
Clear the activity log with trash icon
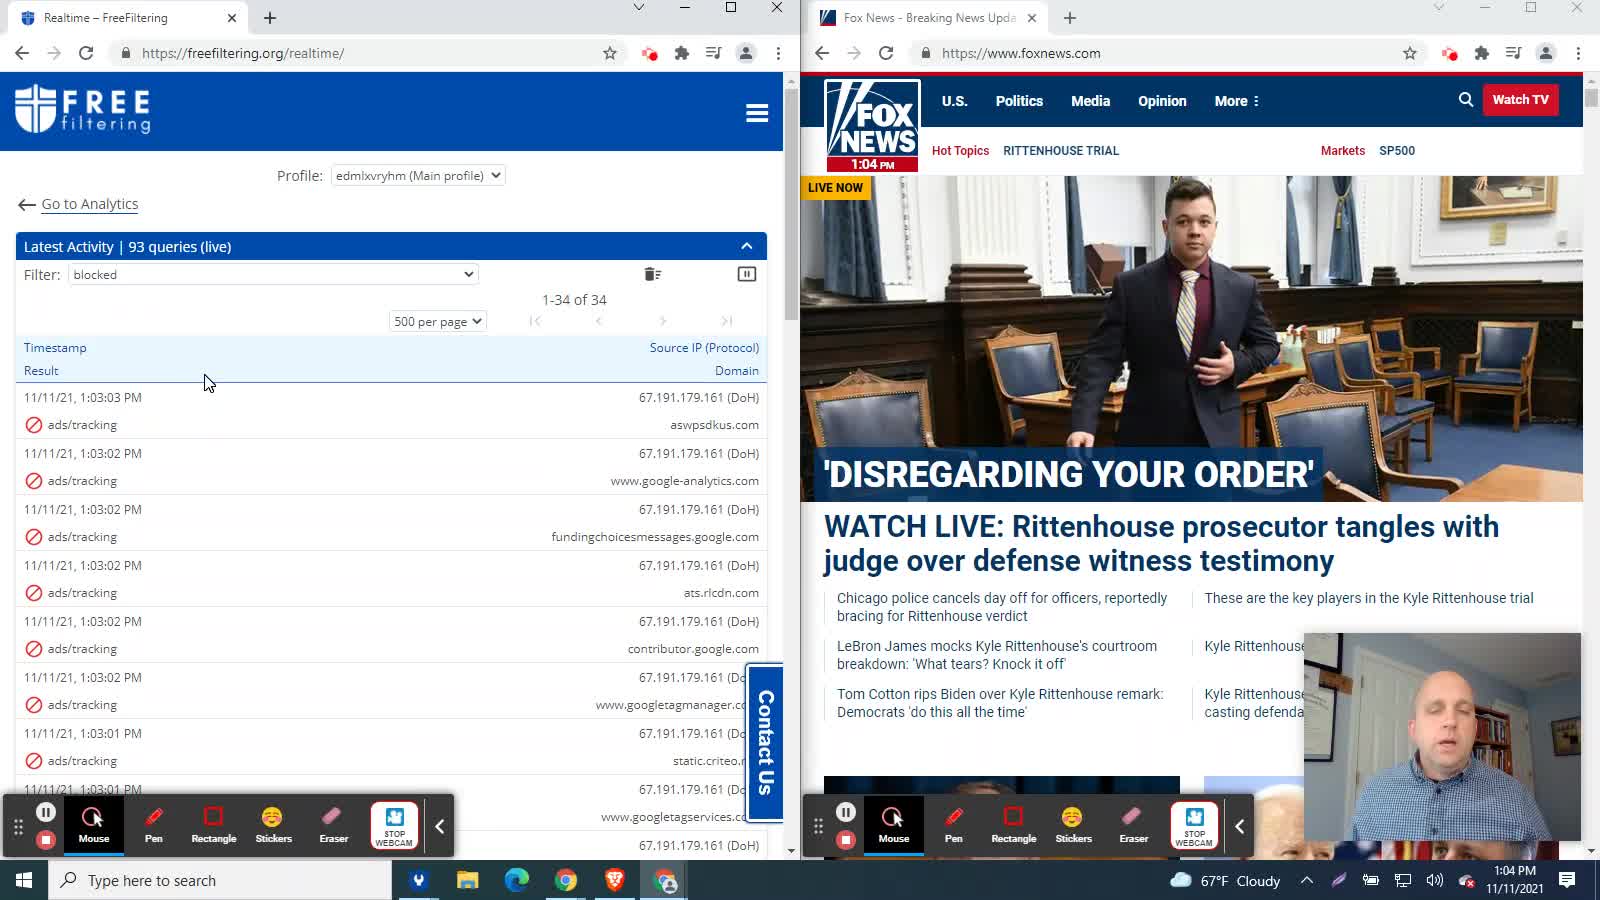[653, 274]
